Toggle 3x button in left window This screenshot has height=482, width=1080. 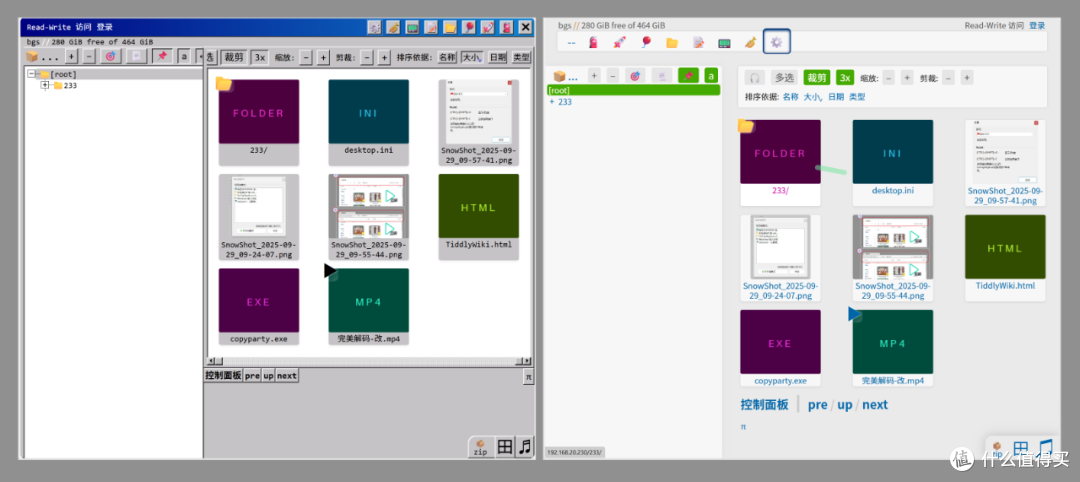(260, 57)
